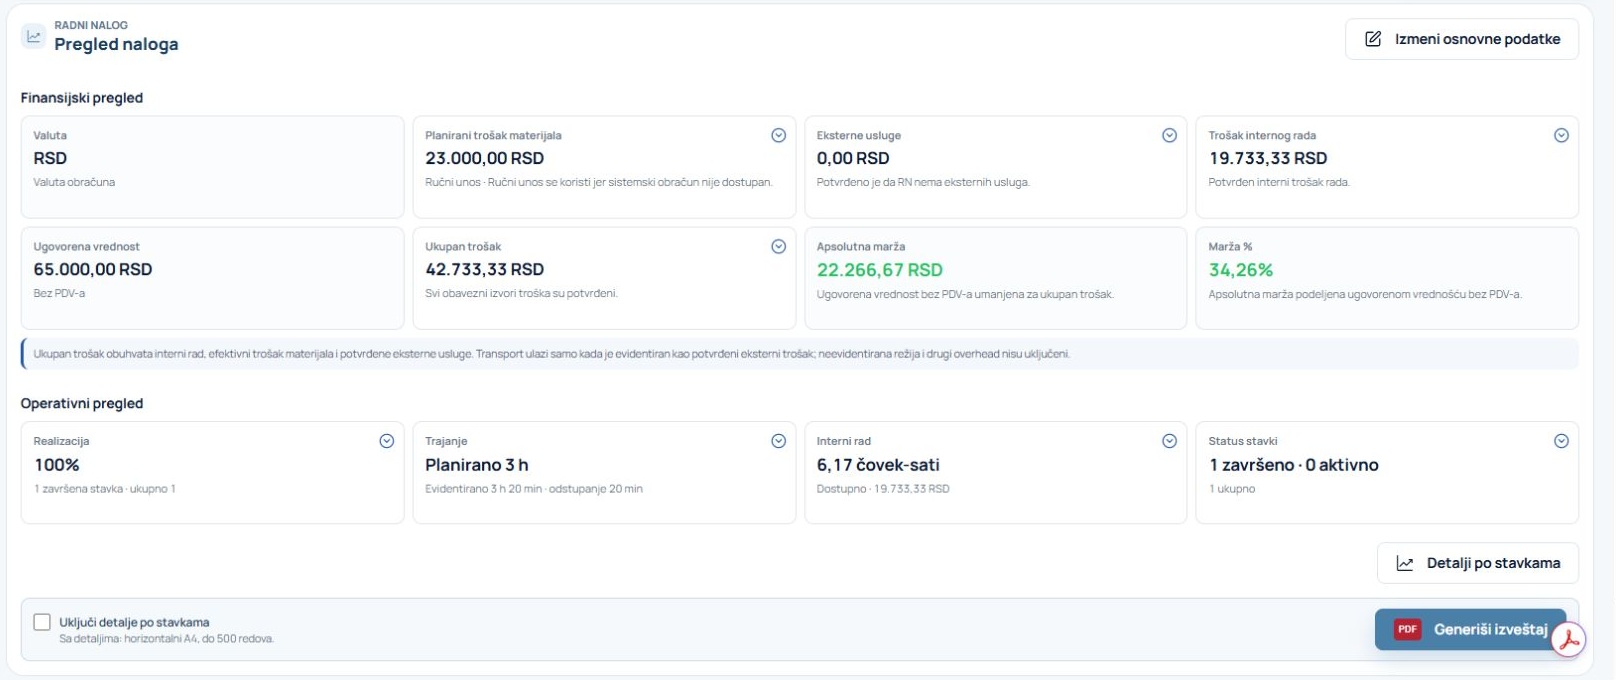Screen dimensions: 1616x680
Task: Click the floating Adobe Acrobat icon
Action: coord(1569,640)
